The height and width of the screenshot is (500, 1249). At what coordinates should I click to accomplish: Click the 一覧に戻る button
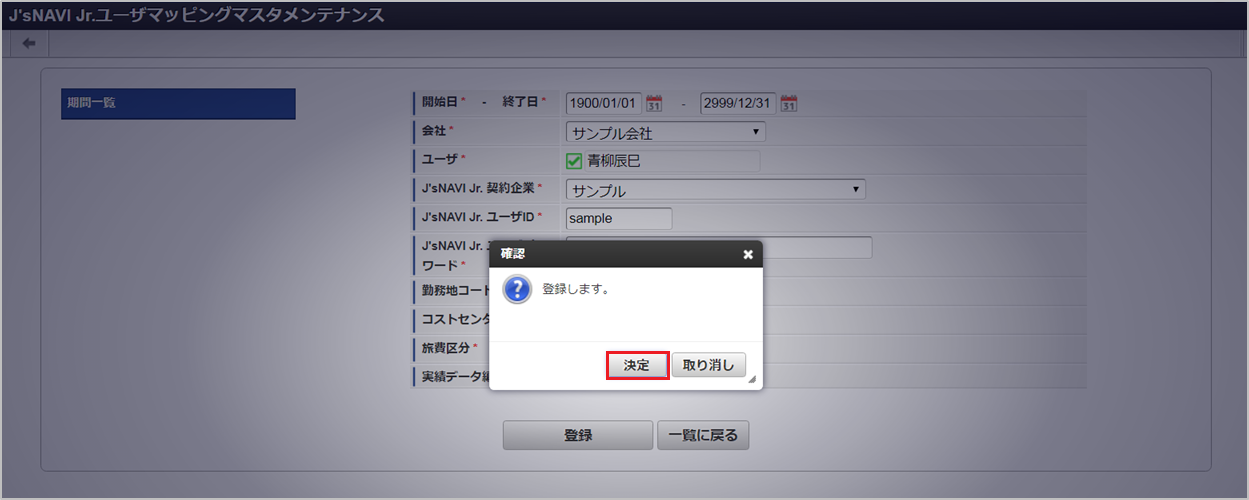click(703, 435)
